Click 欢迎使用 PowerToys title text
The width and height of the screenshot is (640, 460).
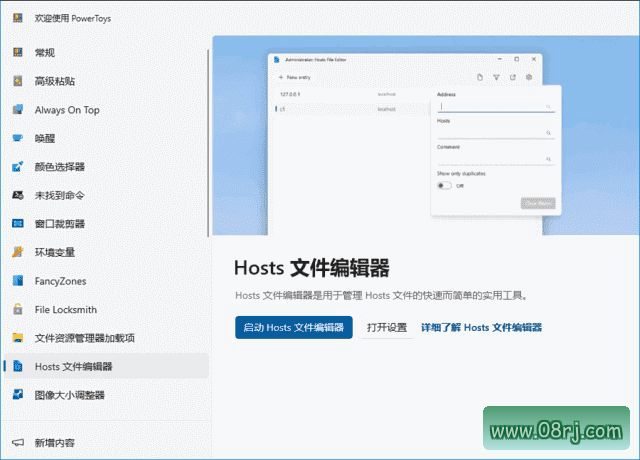tap(73, 18)
